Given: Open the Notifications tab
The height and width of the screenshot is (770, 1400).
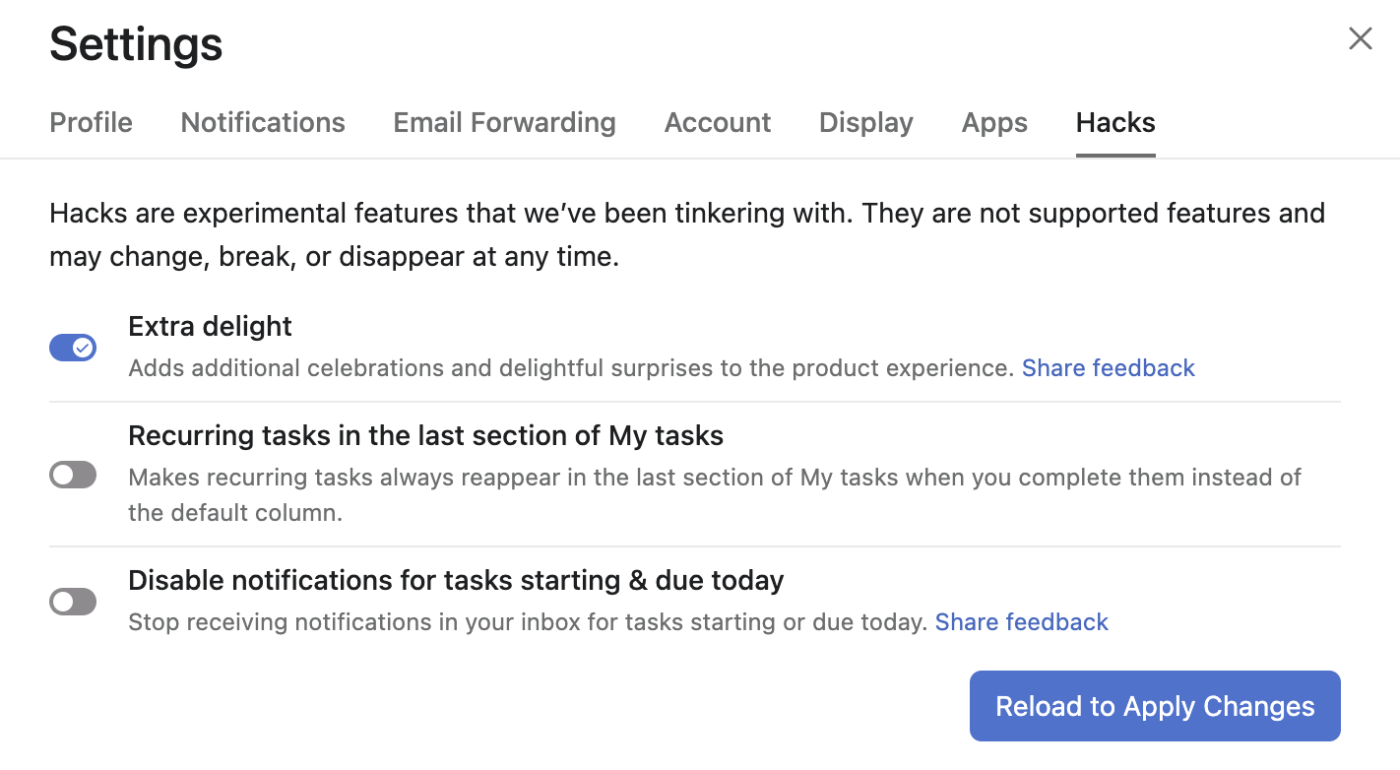Looking at the screenshot, I should point(263,123).
